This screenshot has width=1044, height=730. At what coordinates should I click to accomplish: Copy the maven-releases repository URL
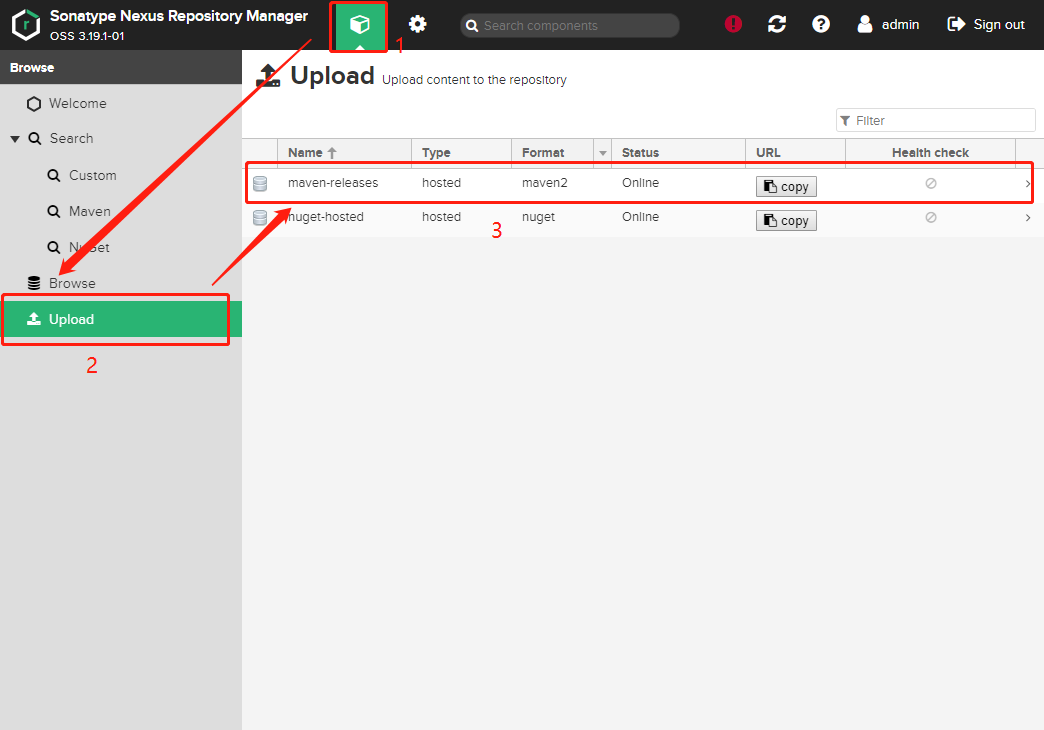786,187
